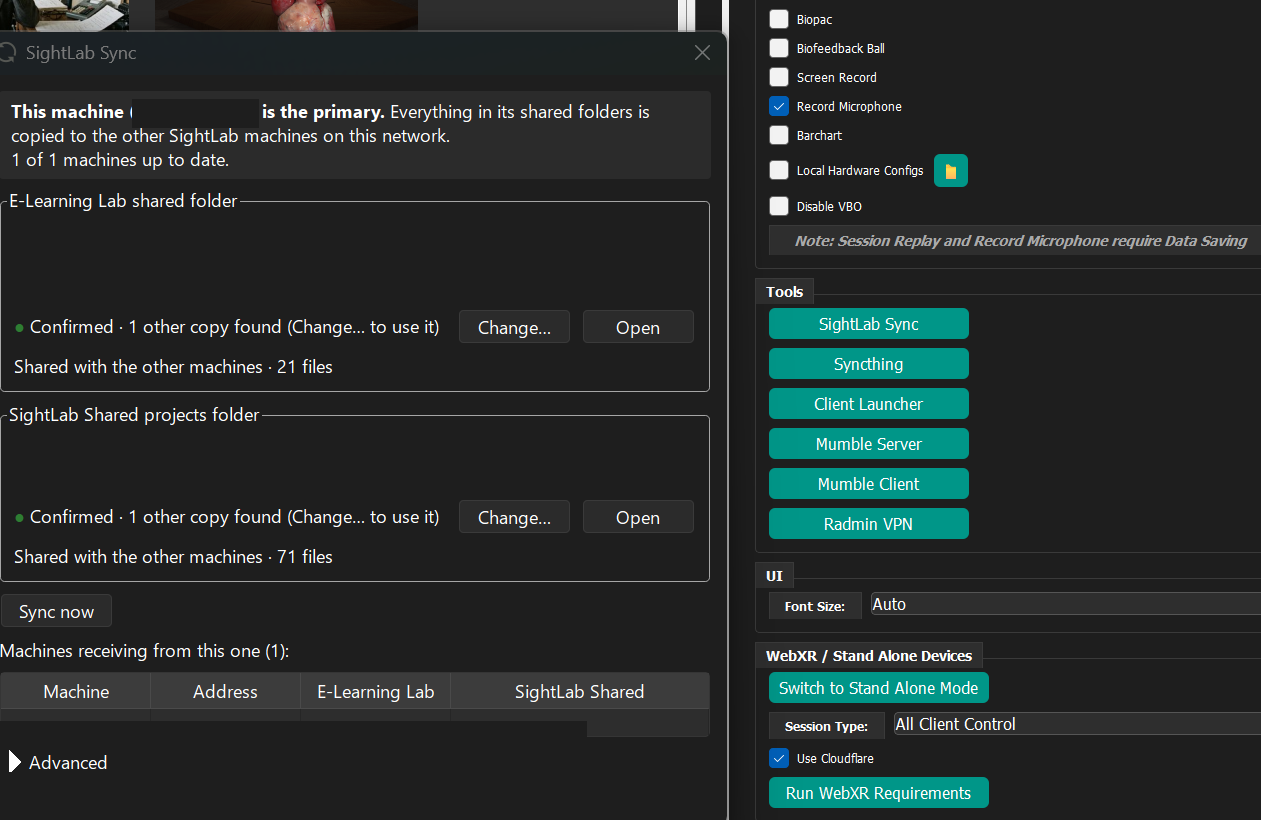Check the Local Hardware Configs box
This screenshot has width=1261, height=820.
coord(779,170)
